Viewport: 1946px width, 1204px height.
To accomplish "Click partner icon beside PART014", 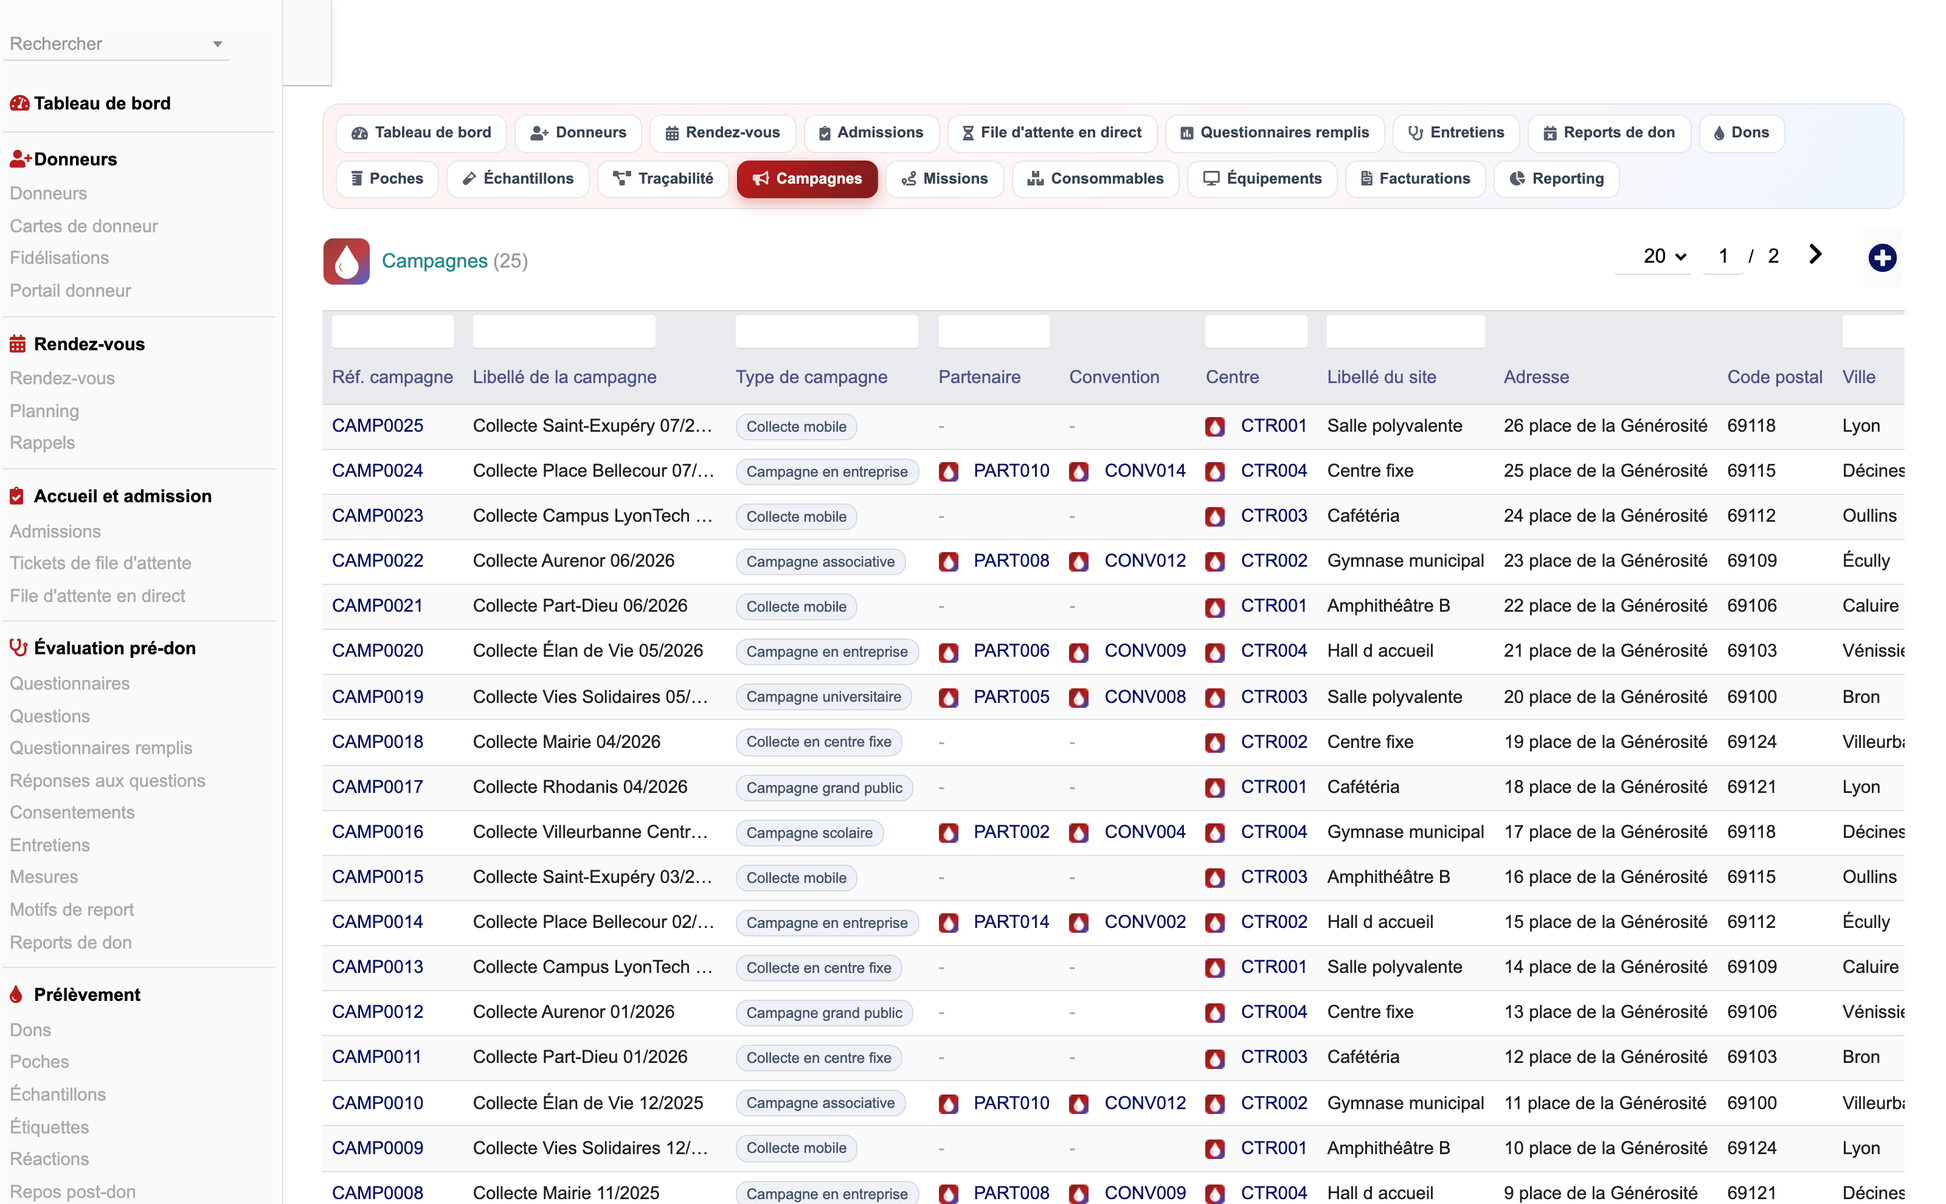I will 949,923.
